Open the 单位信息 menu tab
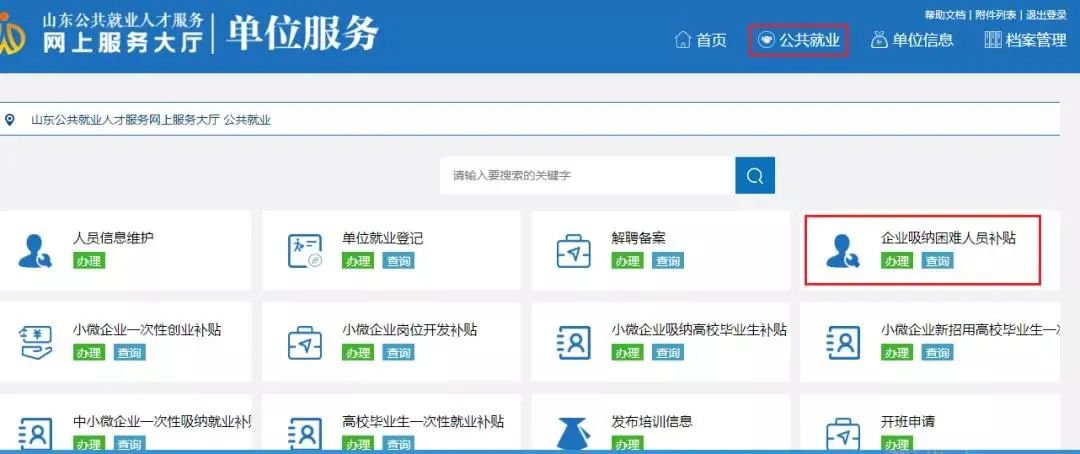Screen dimensions: 1080x454 coord(912,40)
